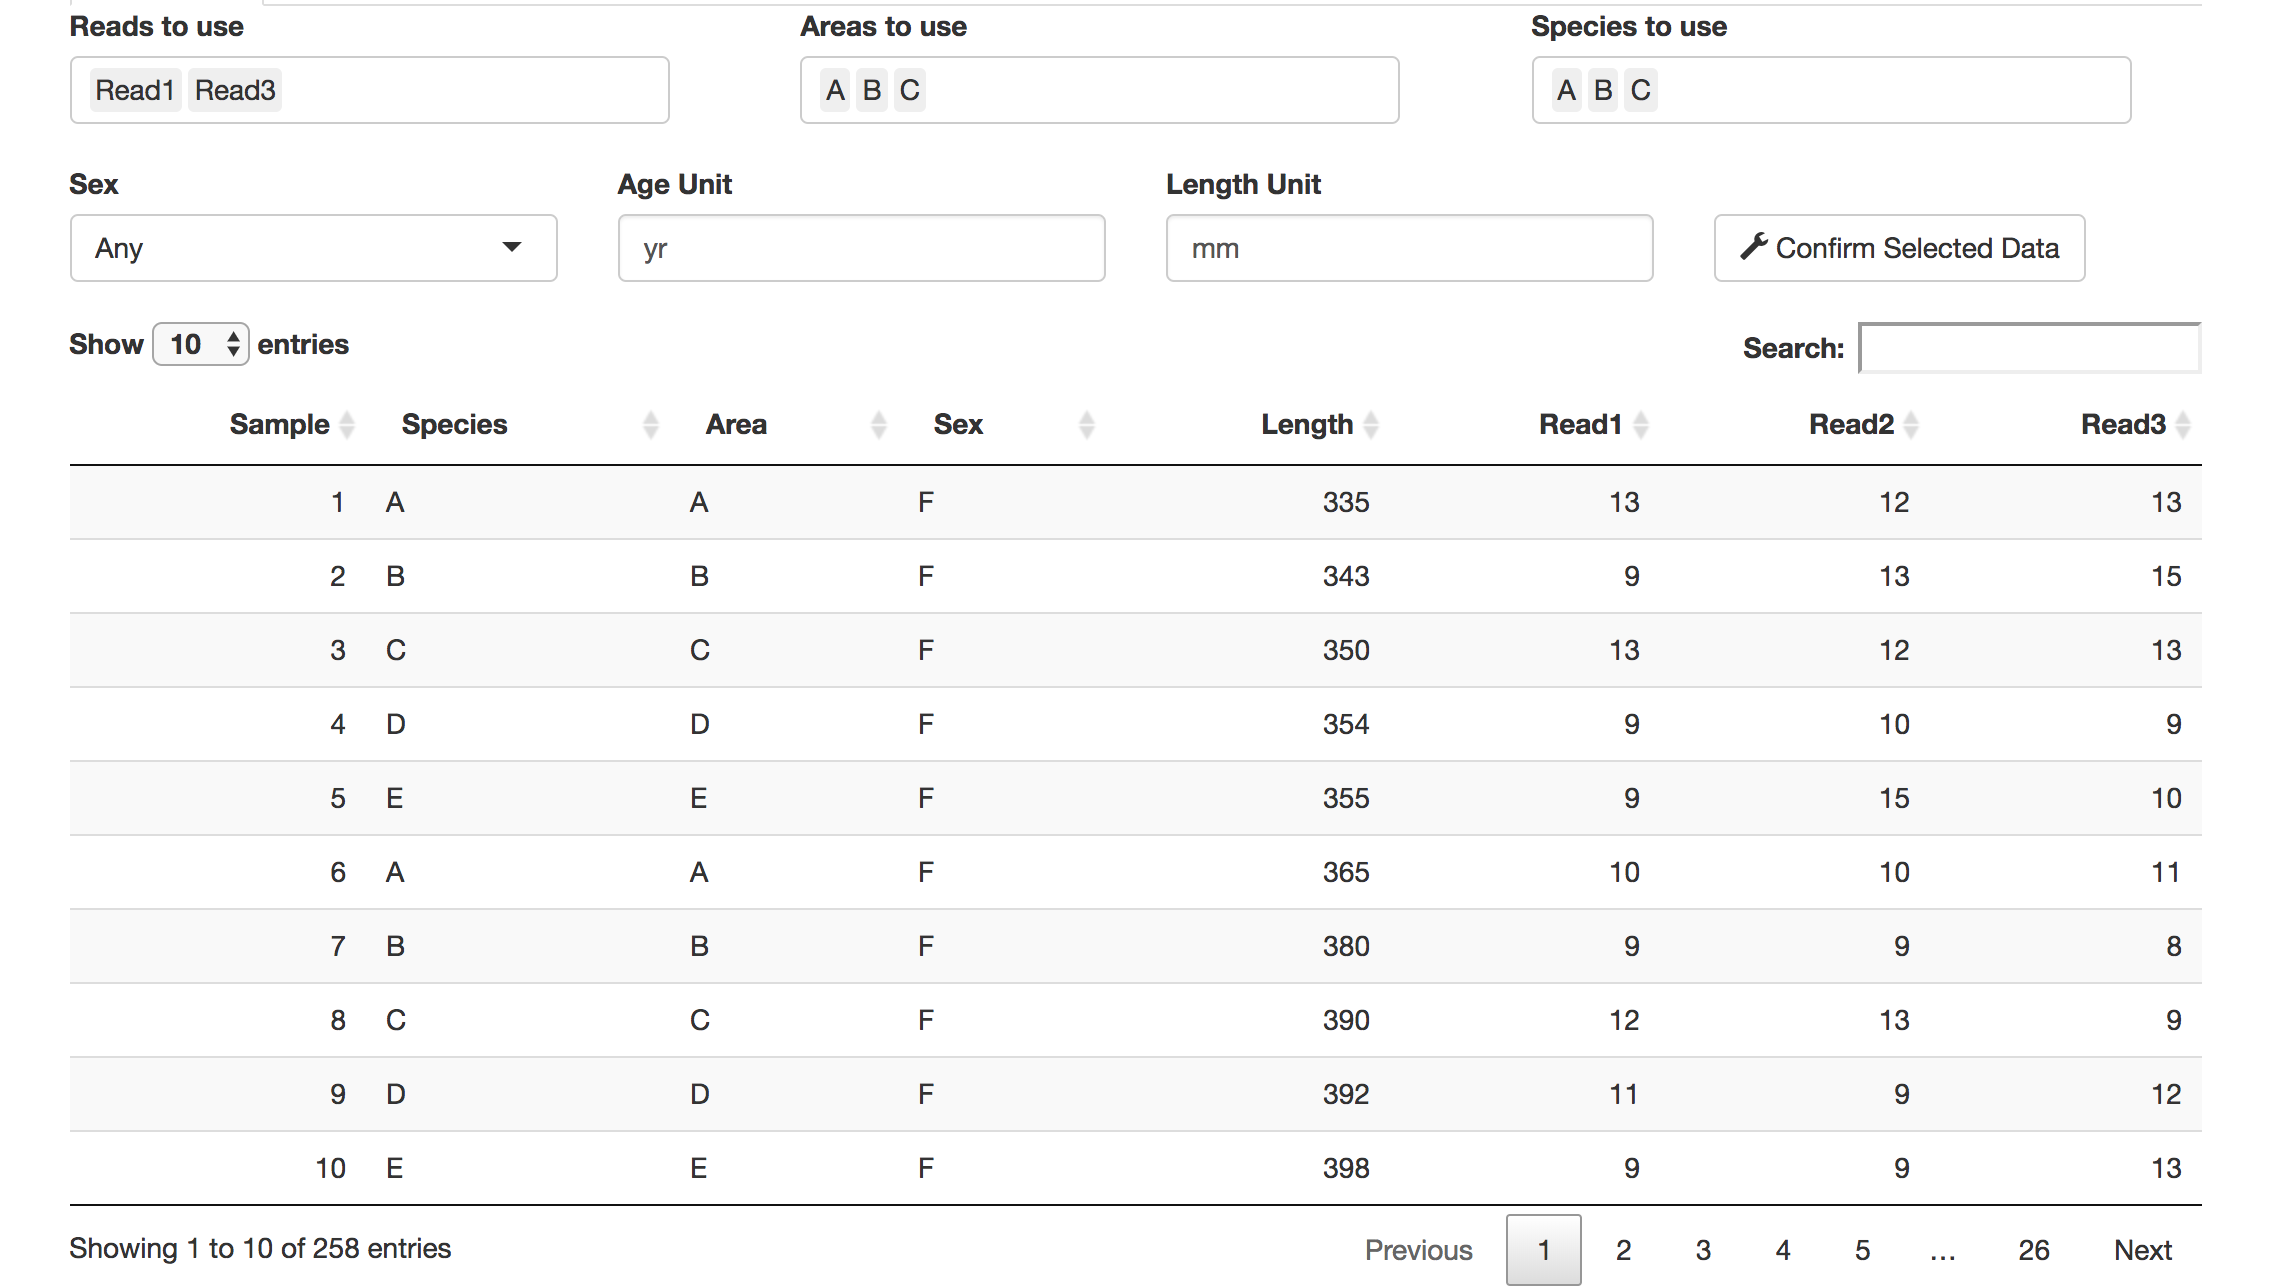This screenshot has height=1286, width=2296.
Task: Sort by Area column arrow icon
Action: click(878, 425)
